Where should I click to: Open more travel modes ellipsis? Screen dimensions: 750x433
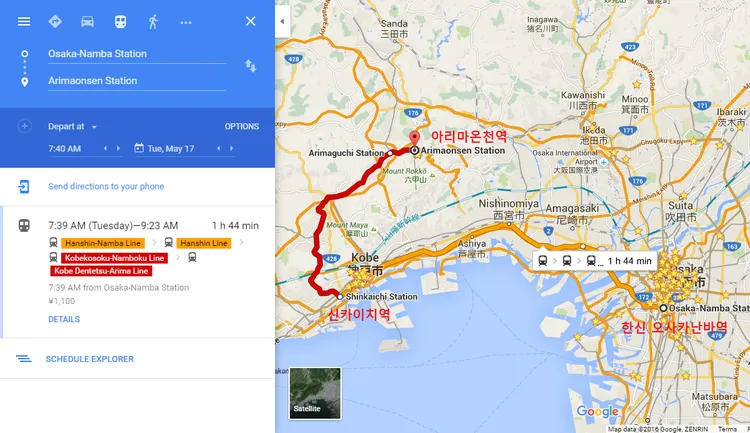pyautogui.click(x=186, y=22)
